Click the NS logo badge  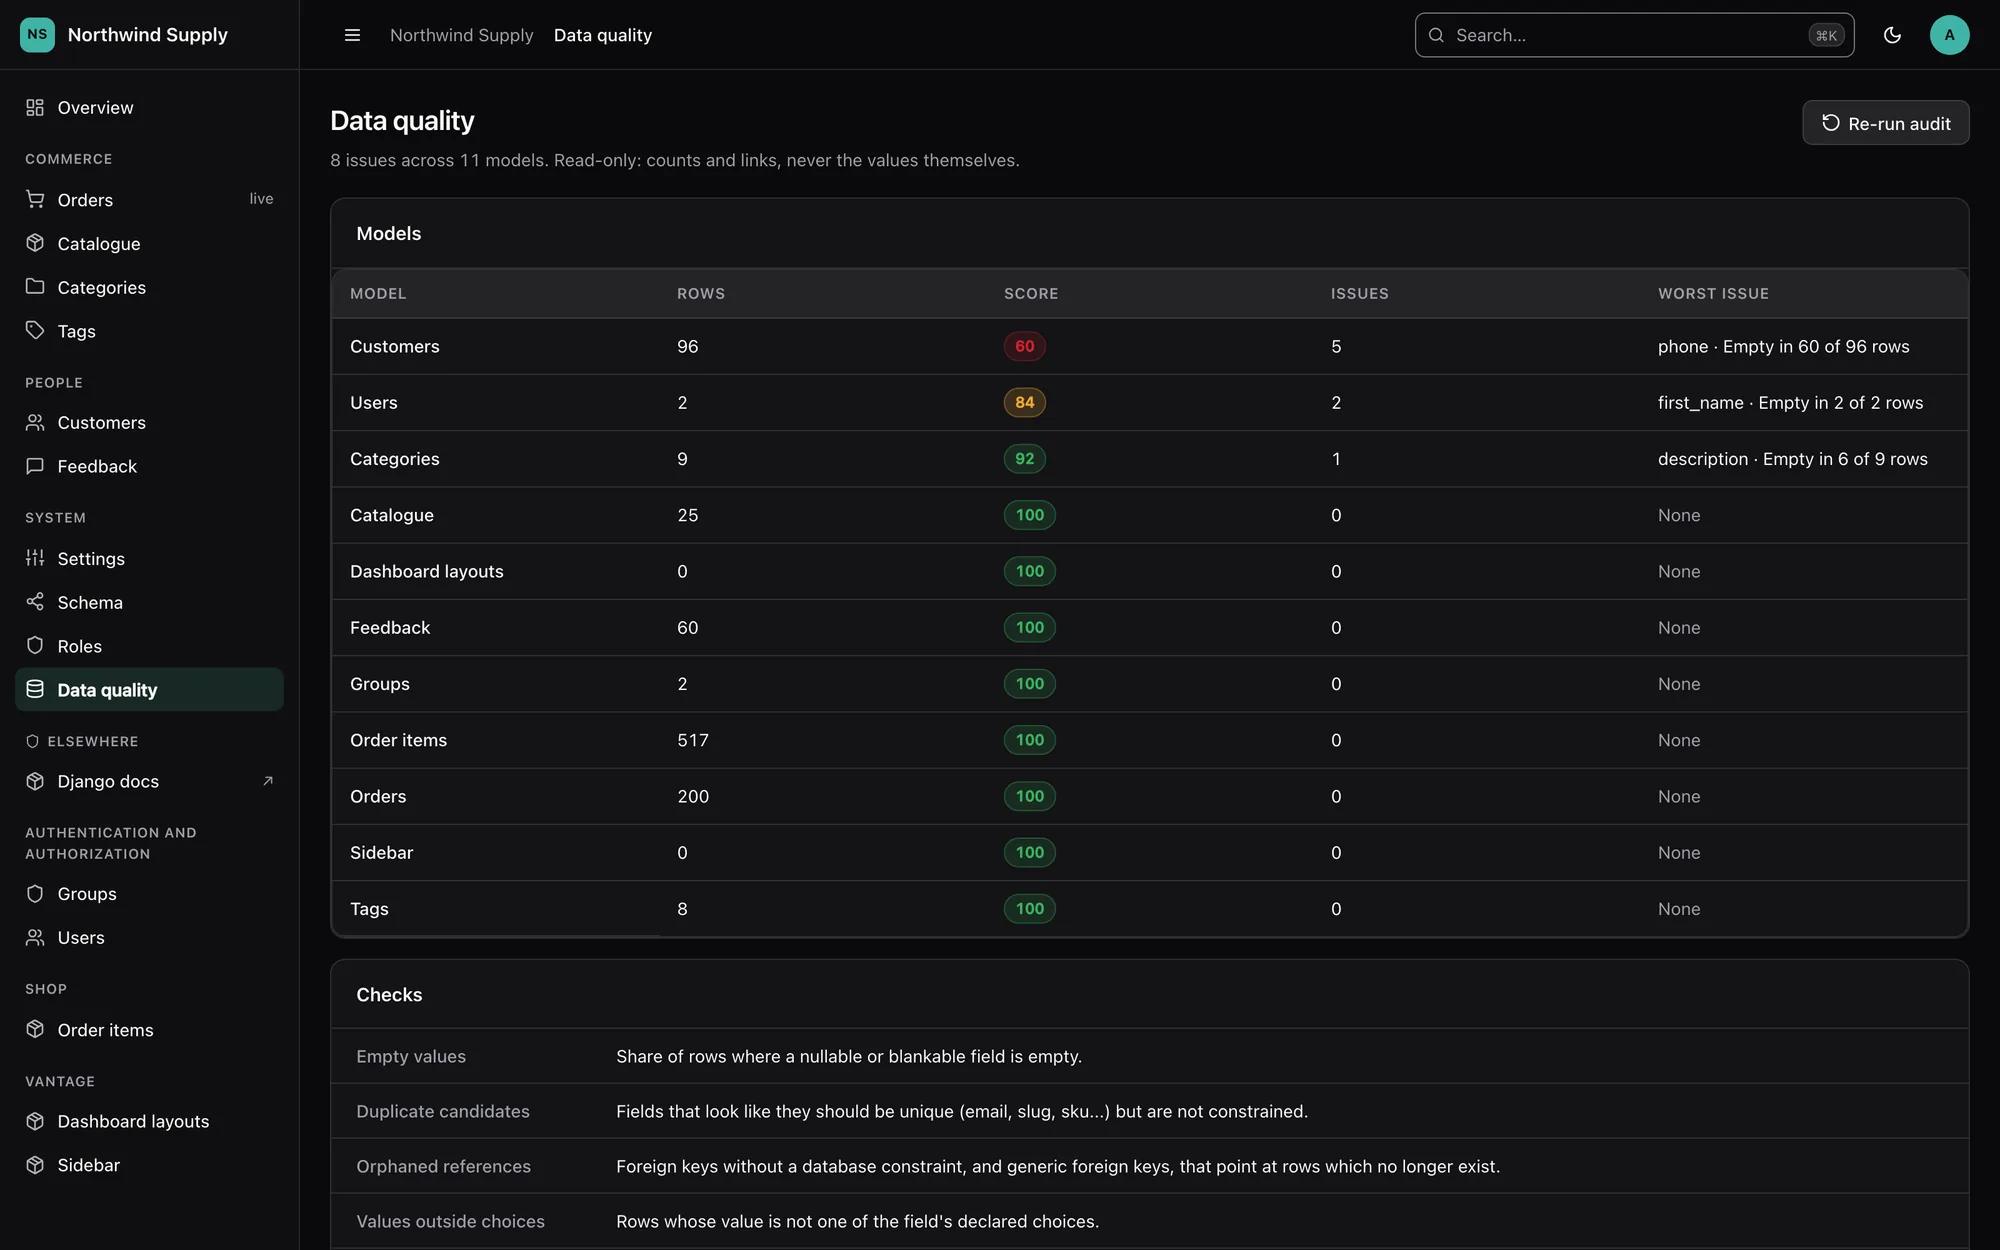(x=37, y=35)
